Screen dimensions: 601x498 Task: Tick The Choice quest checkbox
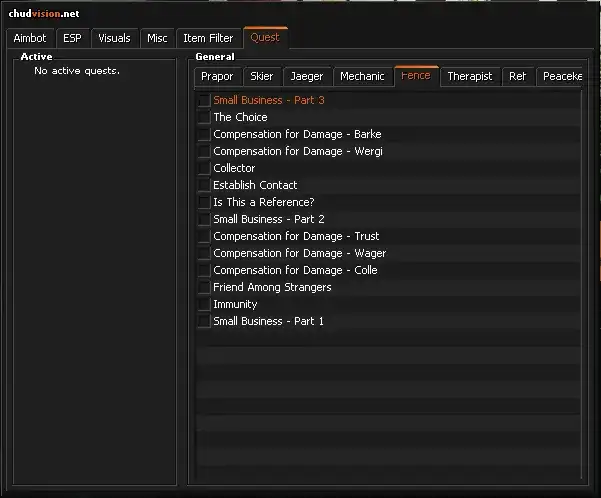coord(204,118)
